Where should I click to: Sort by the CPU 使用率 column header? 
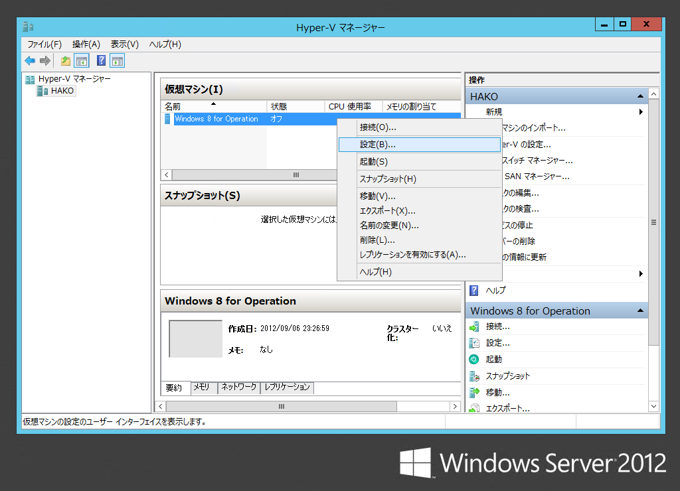(353, 106)
